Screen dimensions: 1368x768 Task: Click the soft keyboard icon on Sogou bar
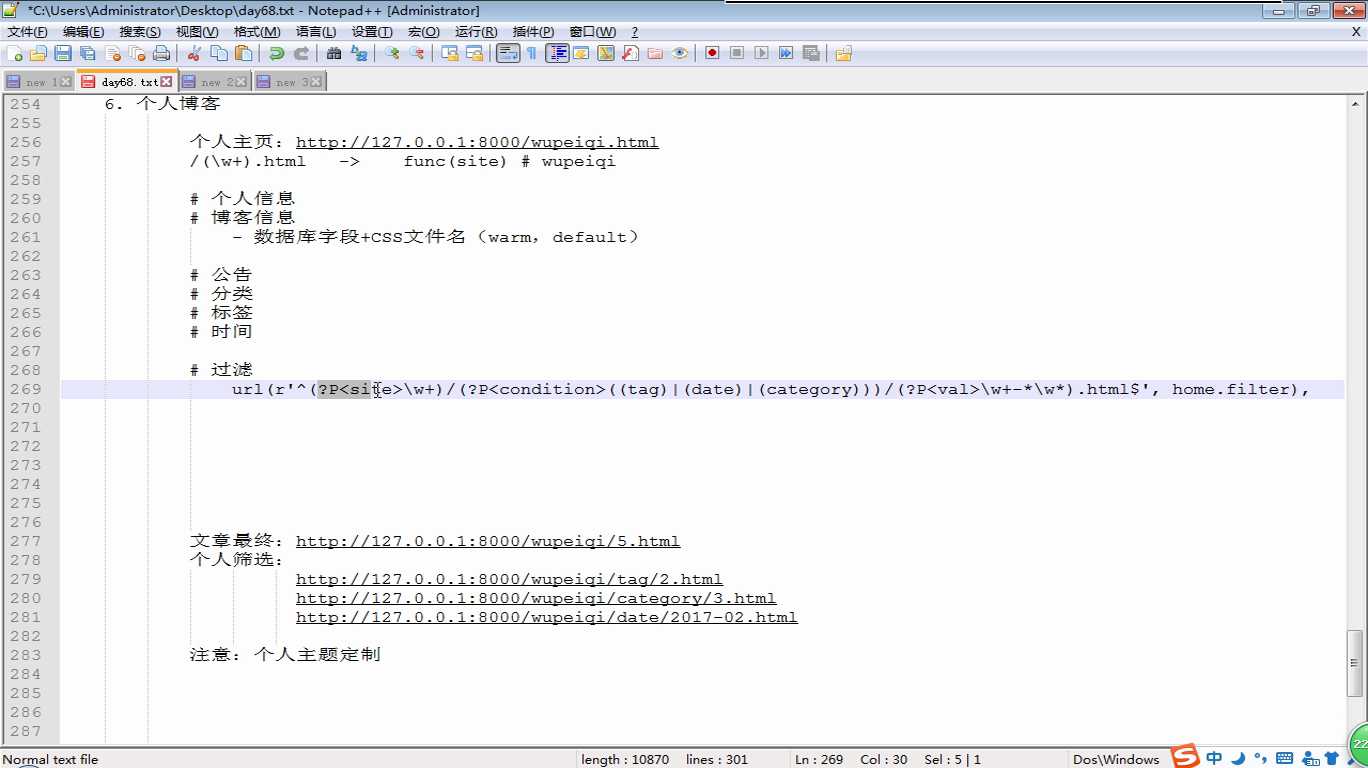[x=1285, y=758]
